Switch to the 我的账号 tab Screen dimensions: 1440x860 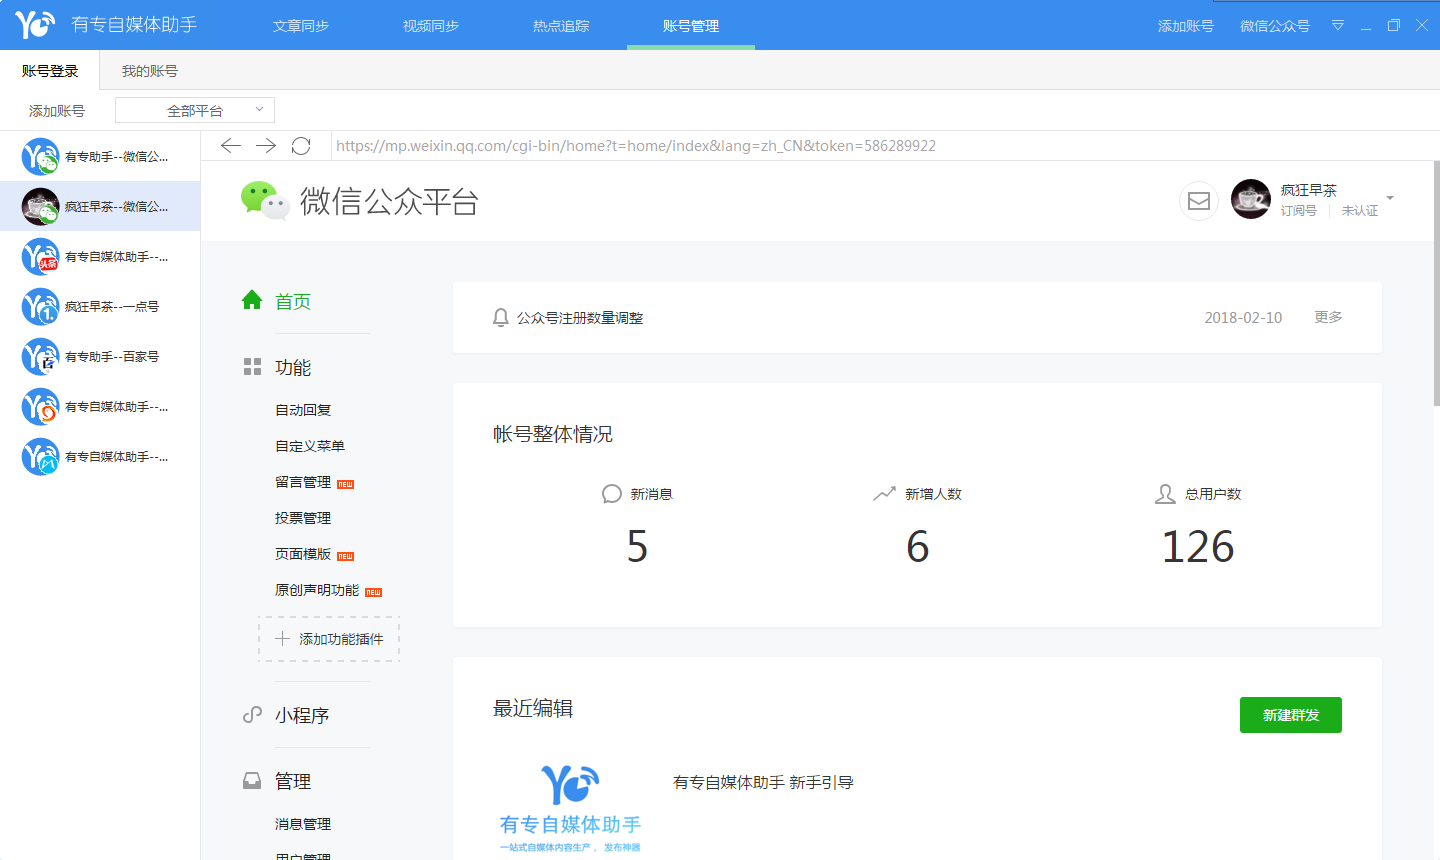150,71
